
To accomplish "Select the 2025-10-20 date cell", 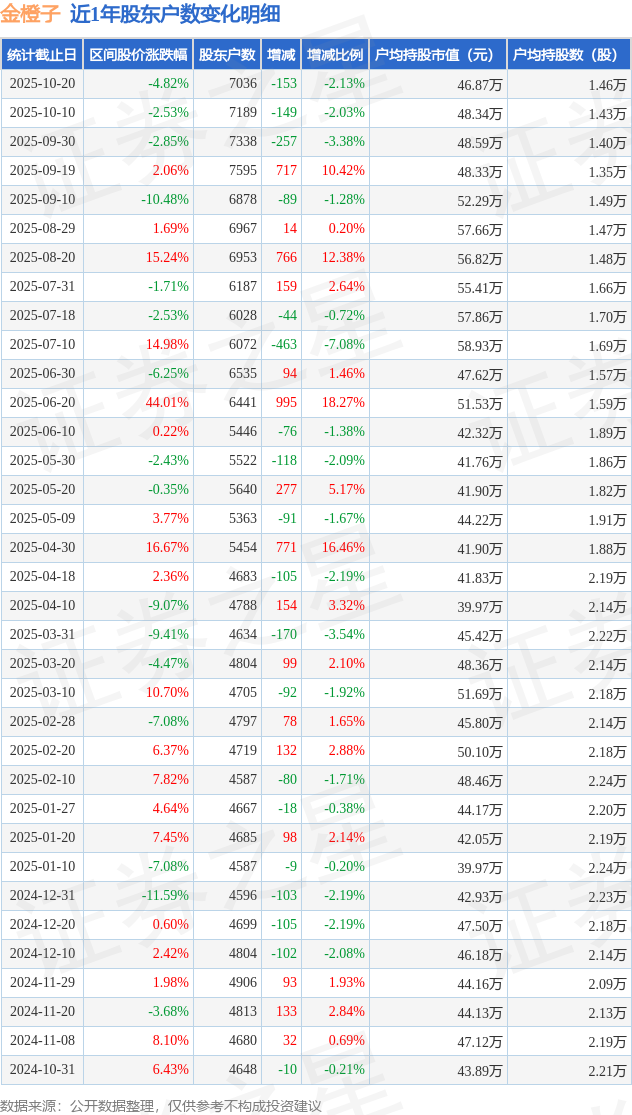I will point(42,84).
